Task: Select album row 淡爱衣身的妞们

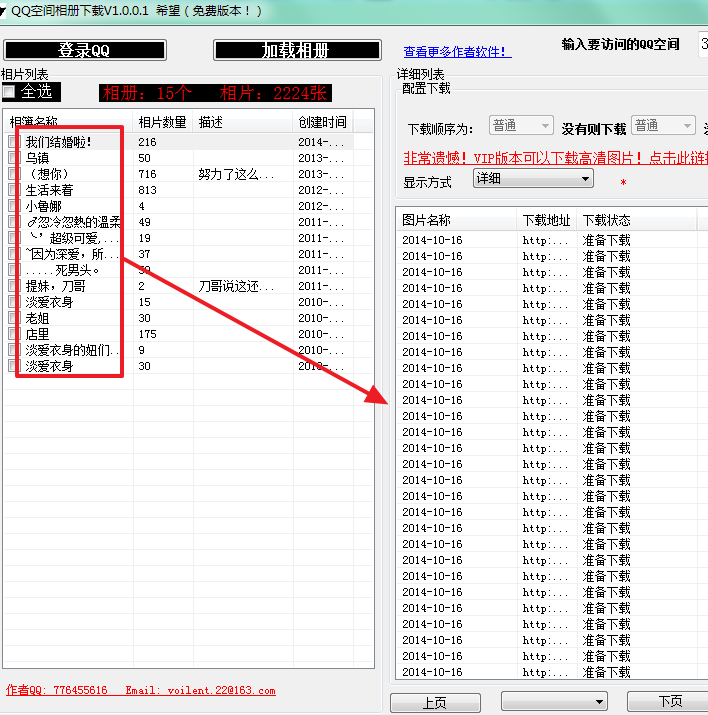Action: click(x=181, y=350)
